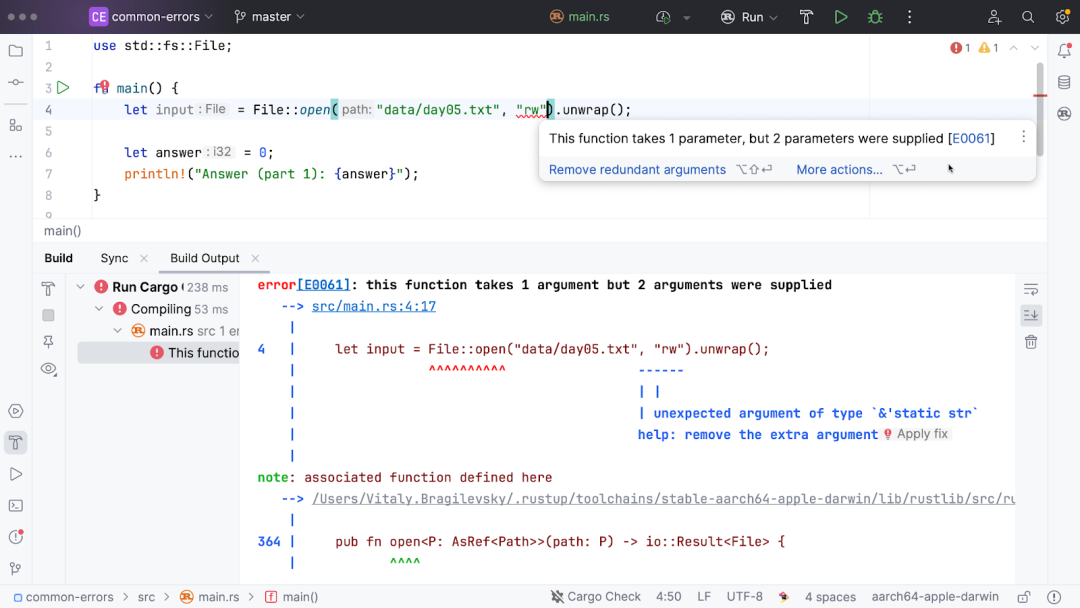Click the rebuild hammer in Build panel toolbar
The image size is (1080, 608).
(48, 289)
